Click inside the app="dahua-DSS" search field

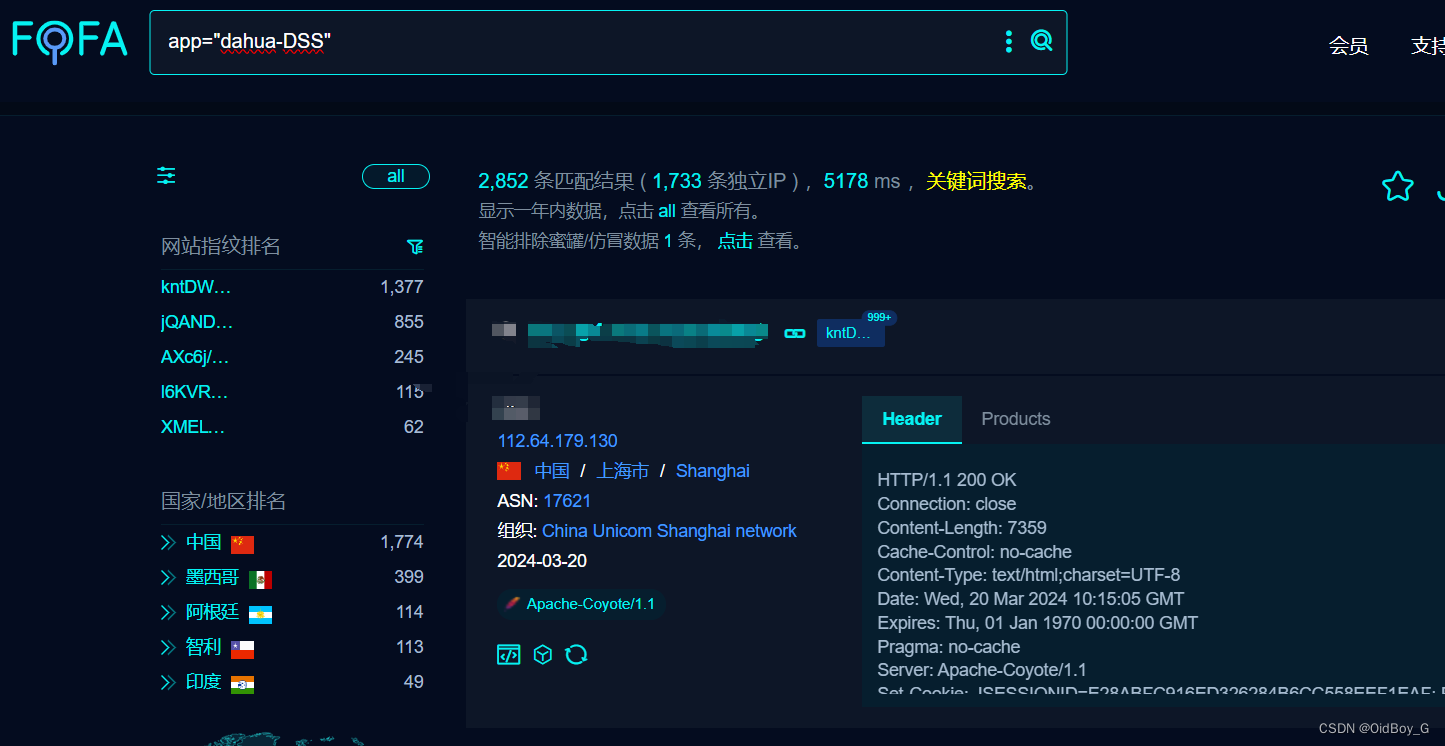400,42
